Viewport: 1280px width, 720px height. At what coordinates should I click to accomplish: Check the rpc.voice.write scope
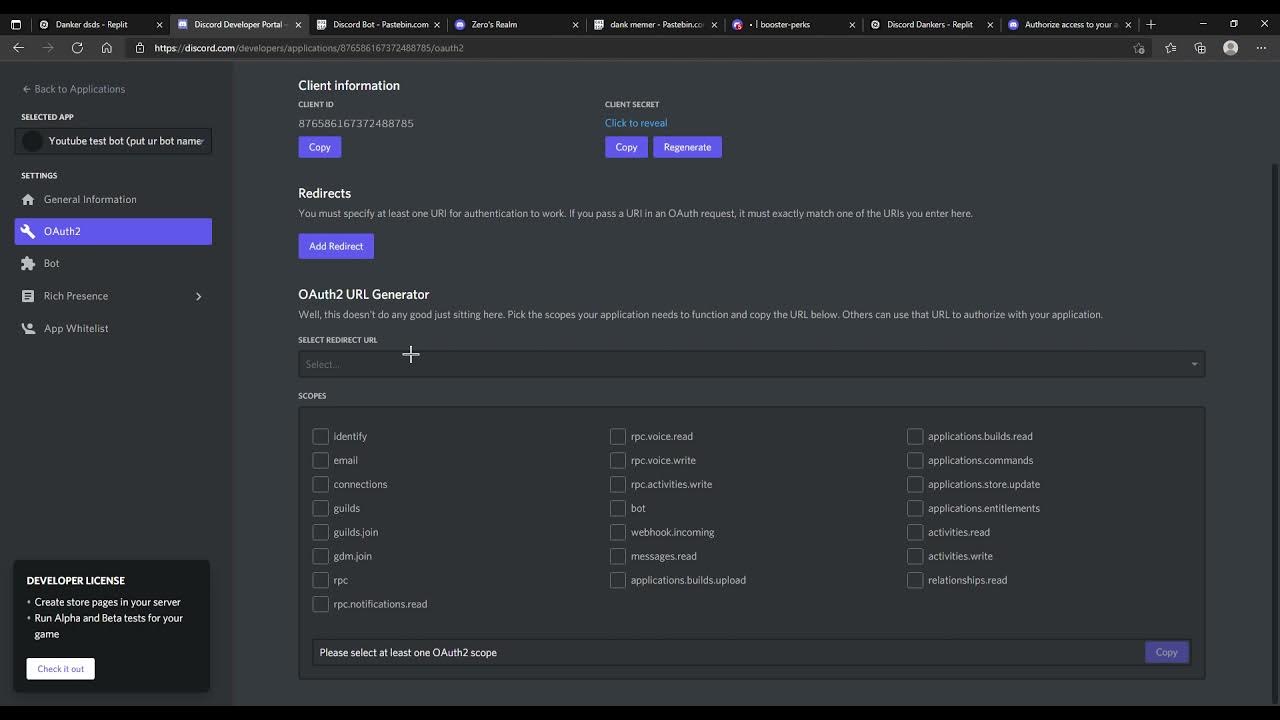tap(618, 460)
